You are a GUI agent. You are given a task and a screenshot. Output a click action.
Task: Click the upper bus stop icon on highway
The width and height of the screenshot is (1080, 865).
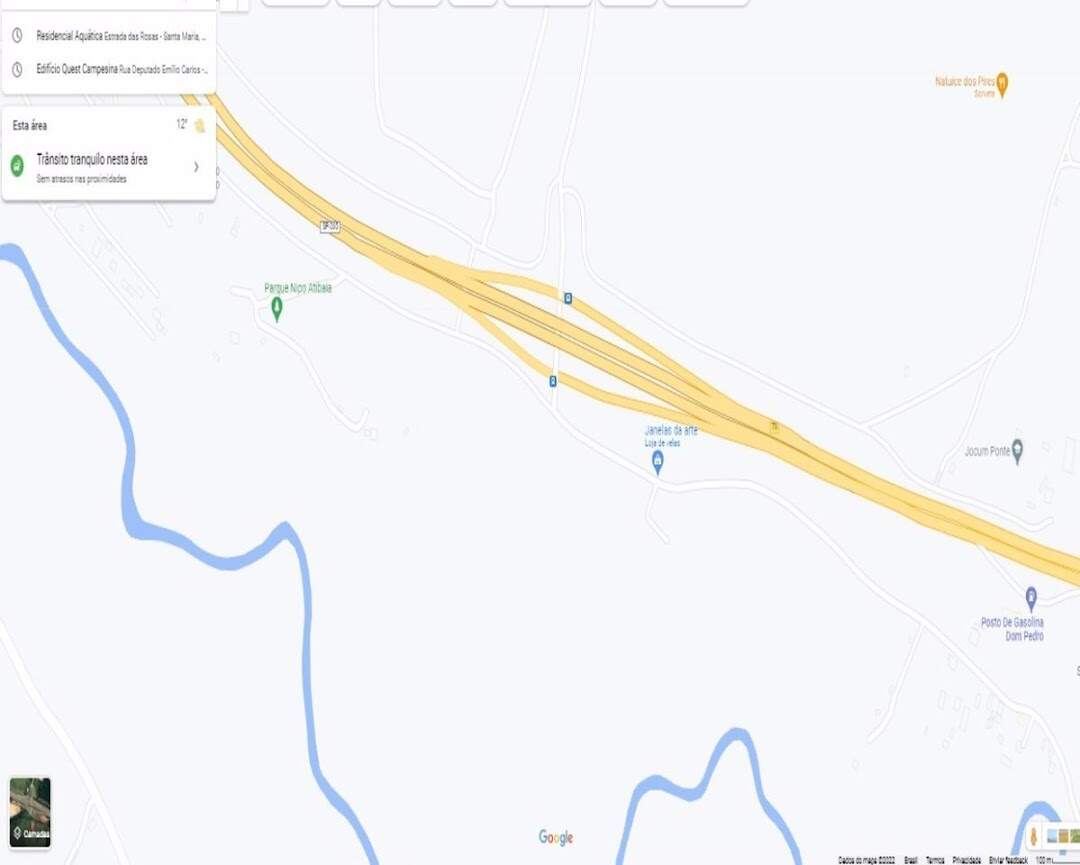click(x=568, y=298)
